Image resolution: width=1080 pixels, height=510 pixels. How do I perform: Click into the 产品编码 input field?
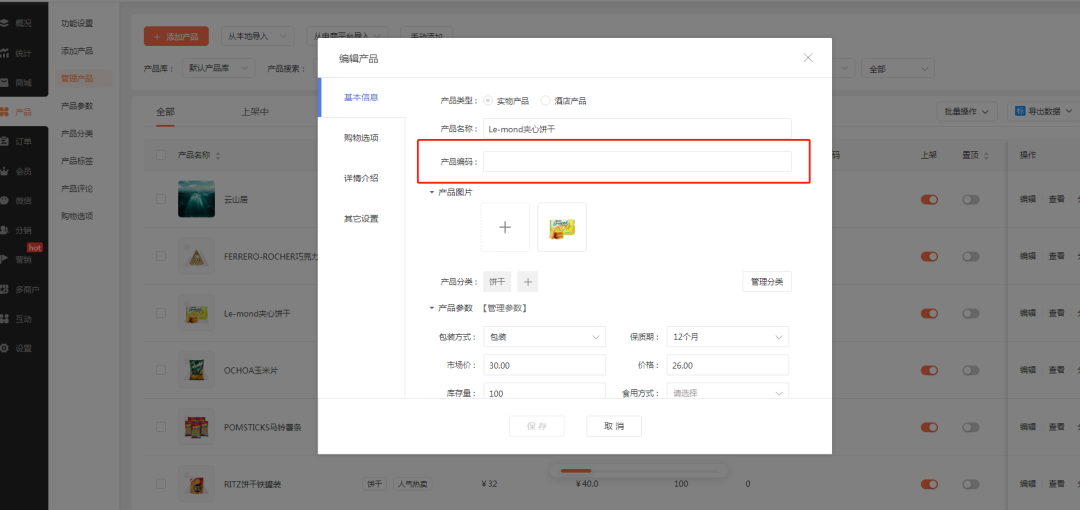637,162
